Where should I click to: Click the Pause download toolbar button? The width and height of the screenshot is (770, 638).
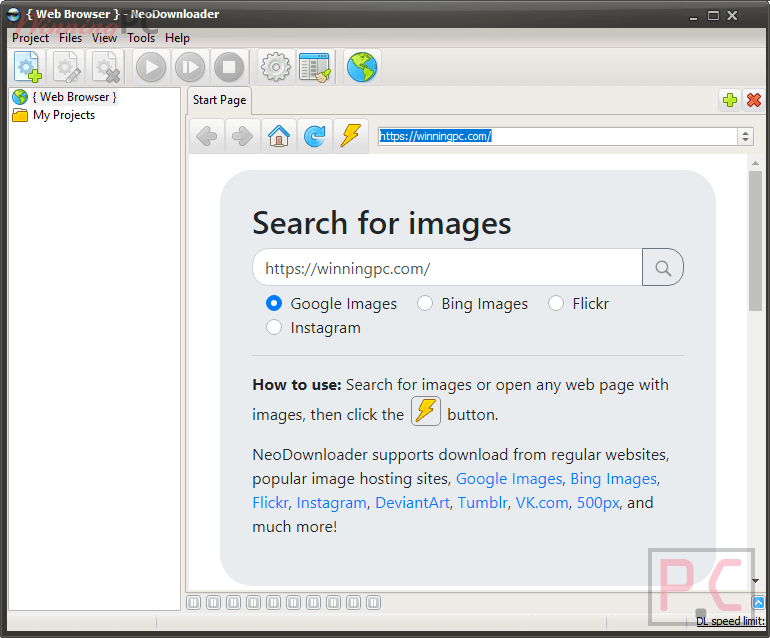[x=190, y=67]
